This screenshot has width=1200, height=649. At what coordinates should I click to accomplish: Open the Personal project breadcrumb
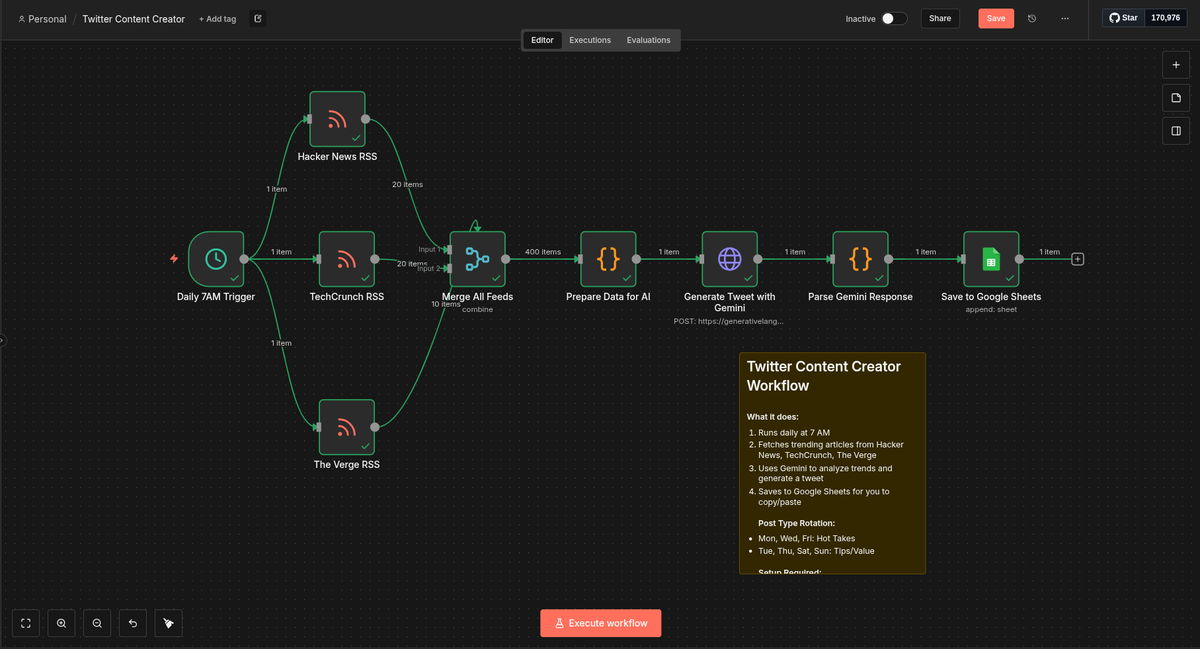click(43, 19)
